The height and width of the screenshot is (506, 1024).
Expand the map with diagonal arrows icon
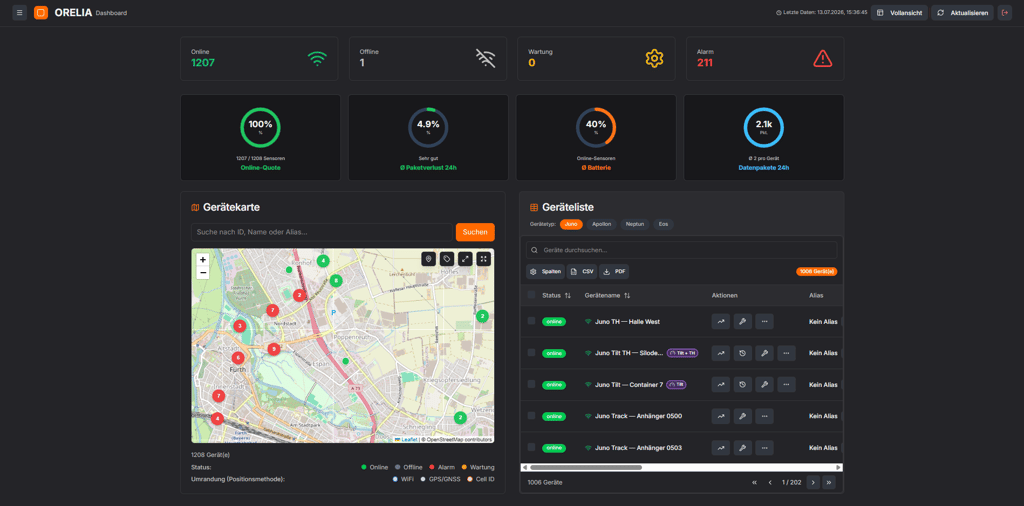click(465, 259)
